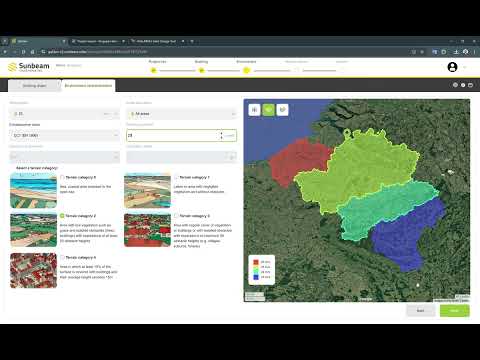
Task: Click the flat lakes terrain category I image
Action: (147, 190)
